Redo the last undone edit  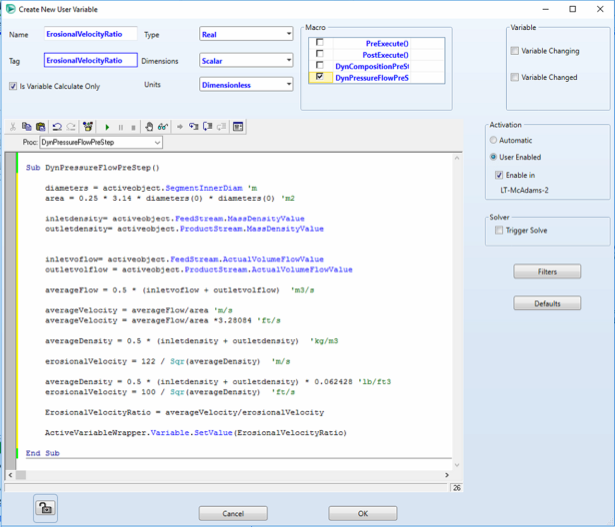(x=71, y=127)
